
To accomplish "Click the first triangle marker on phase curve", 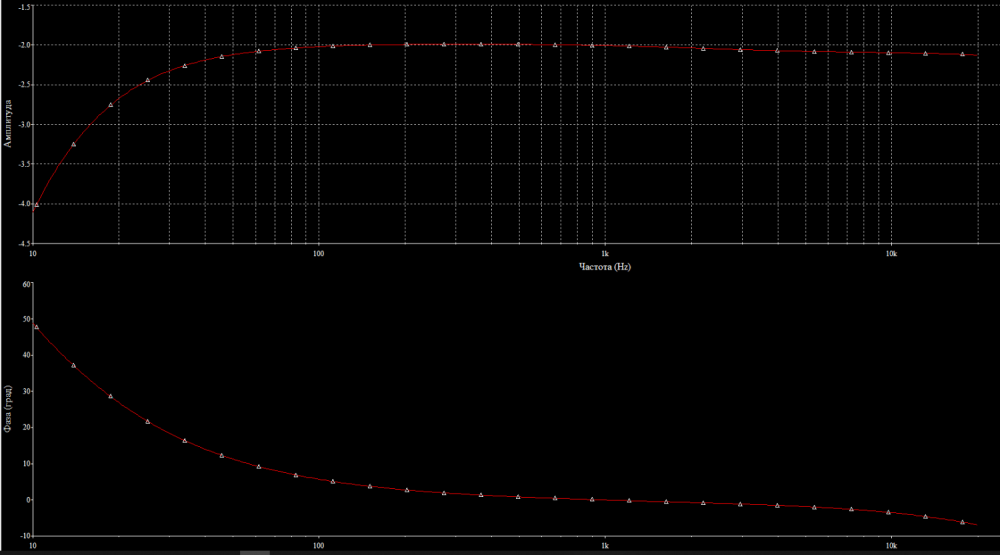I will click(37, 327).
